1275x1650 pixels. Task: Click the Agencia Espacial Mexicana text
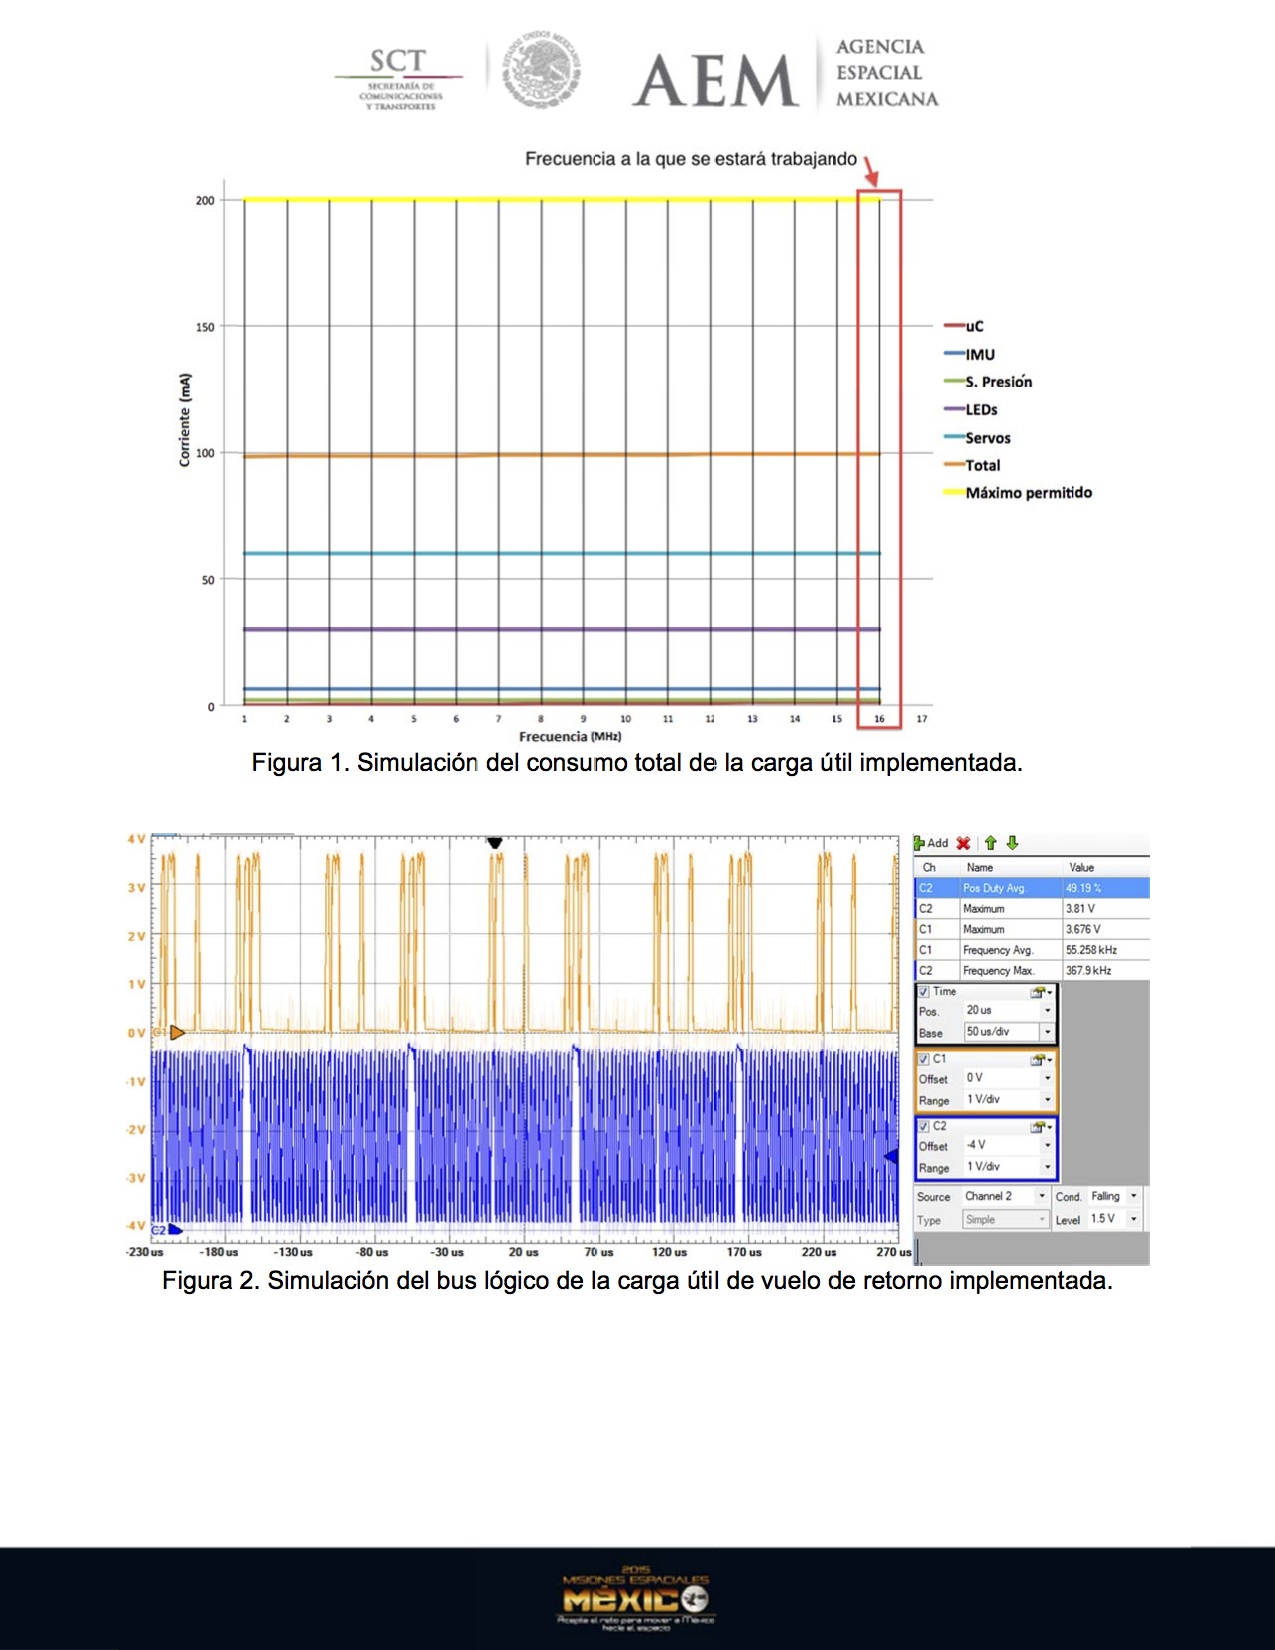coord(887,73)
